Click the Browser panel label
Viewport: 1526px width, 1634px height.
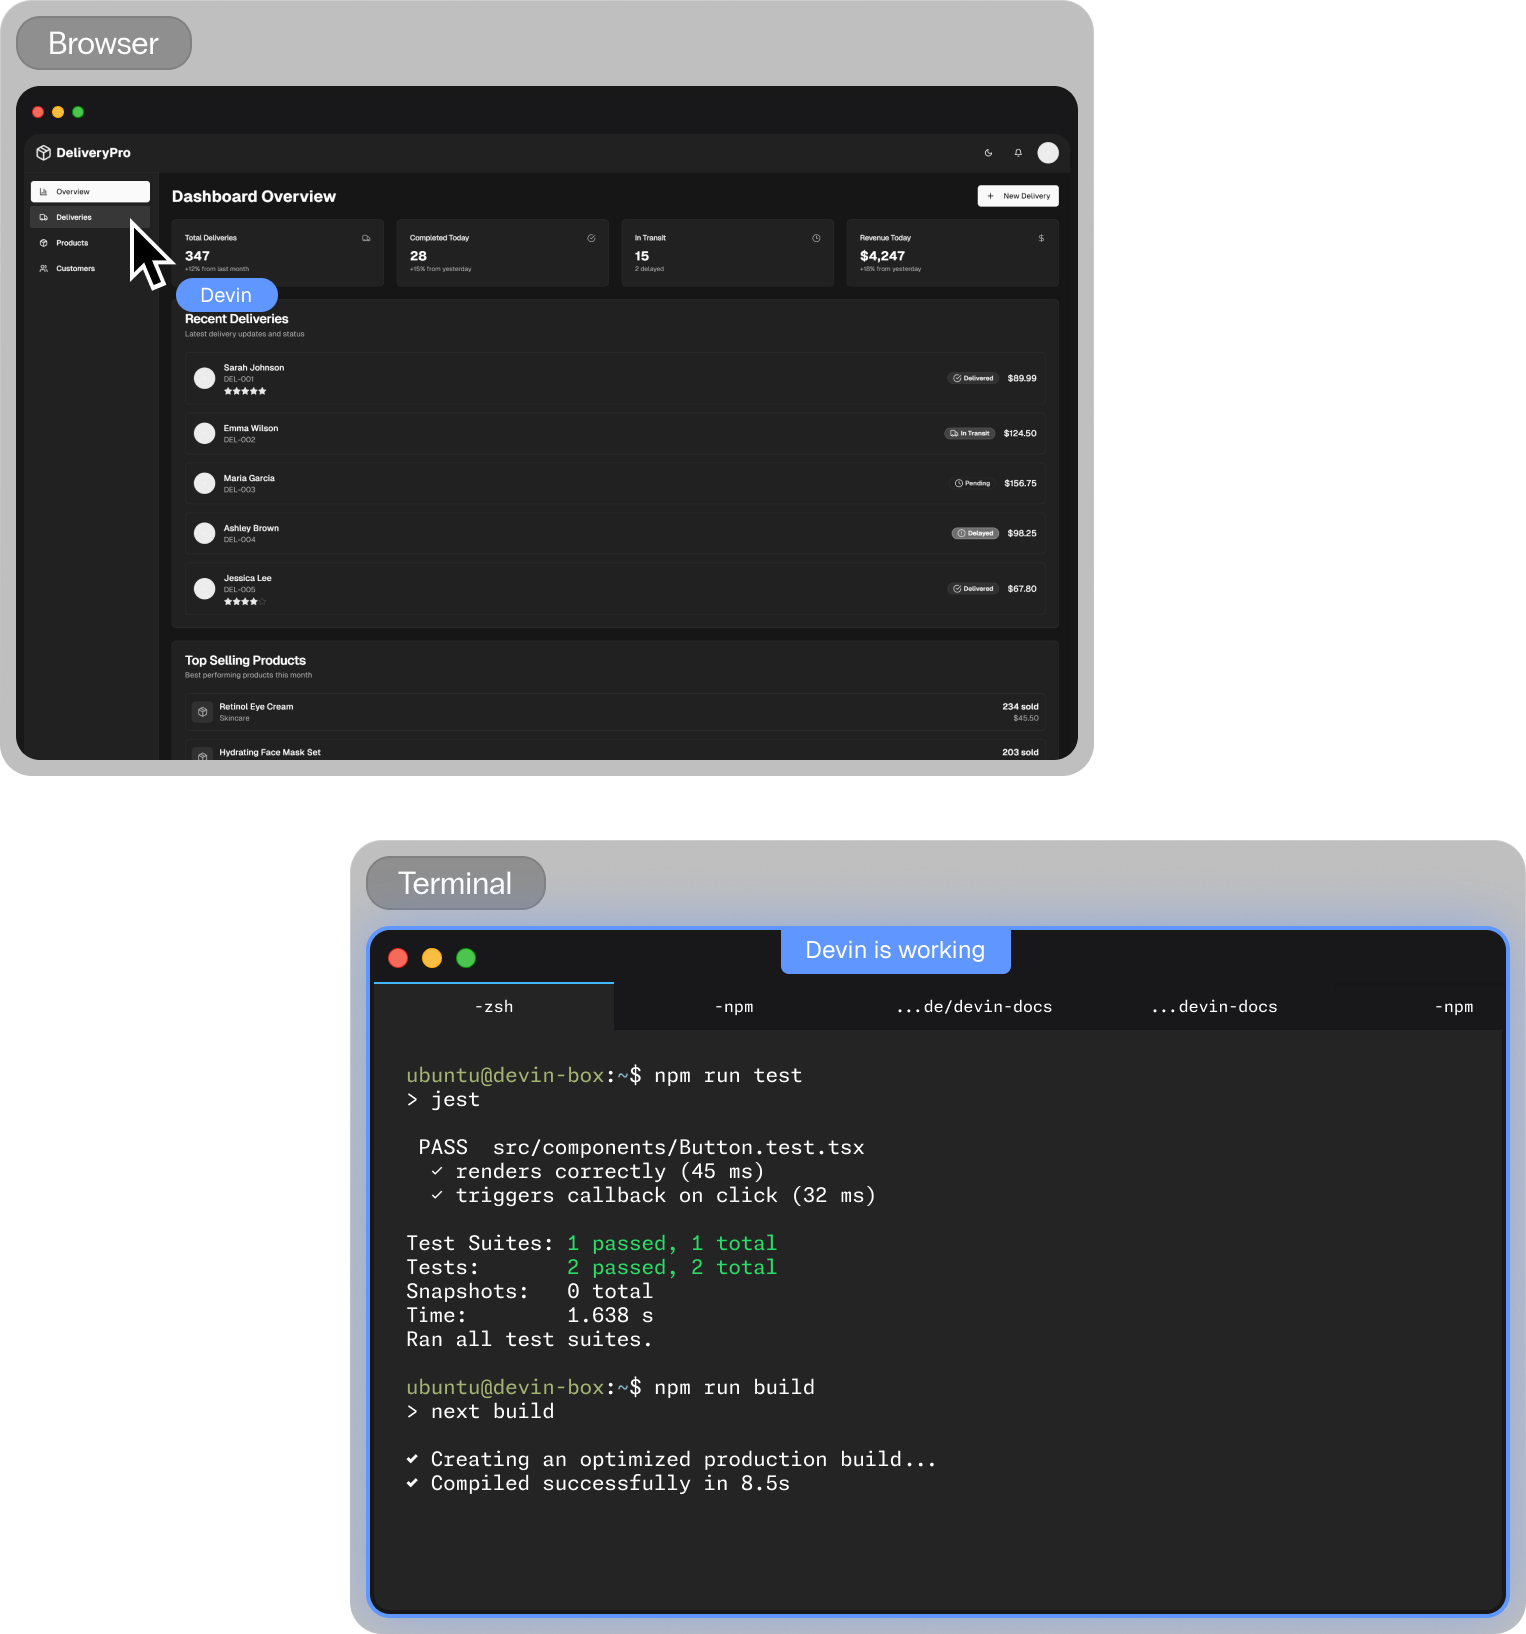tap(103, 43)
